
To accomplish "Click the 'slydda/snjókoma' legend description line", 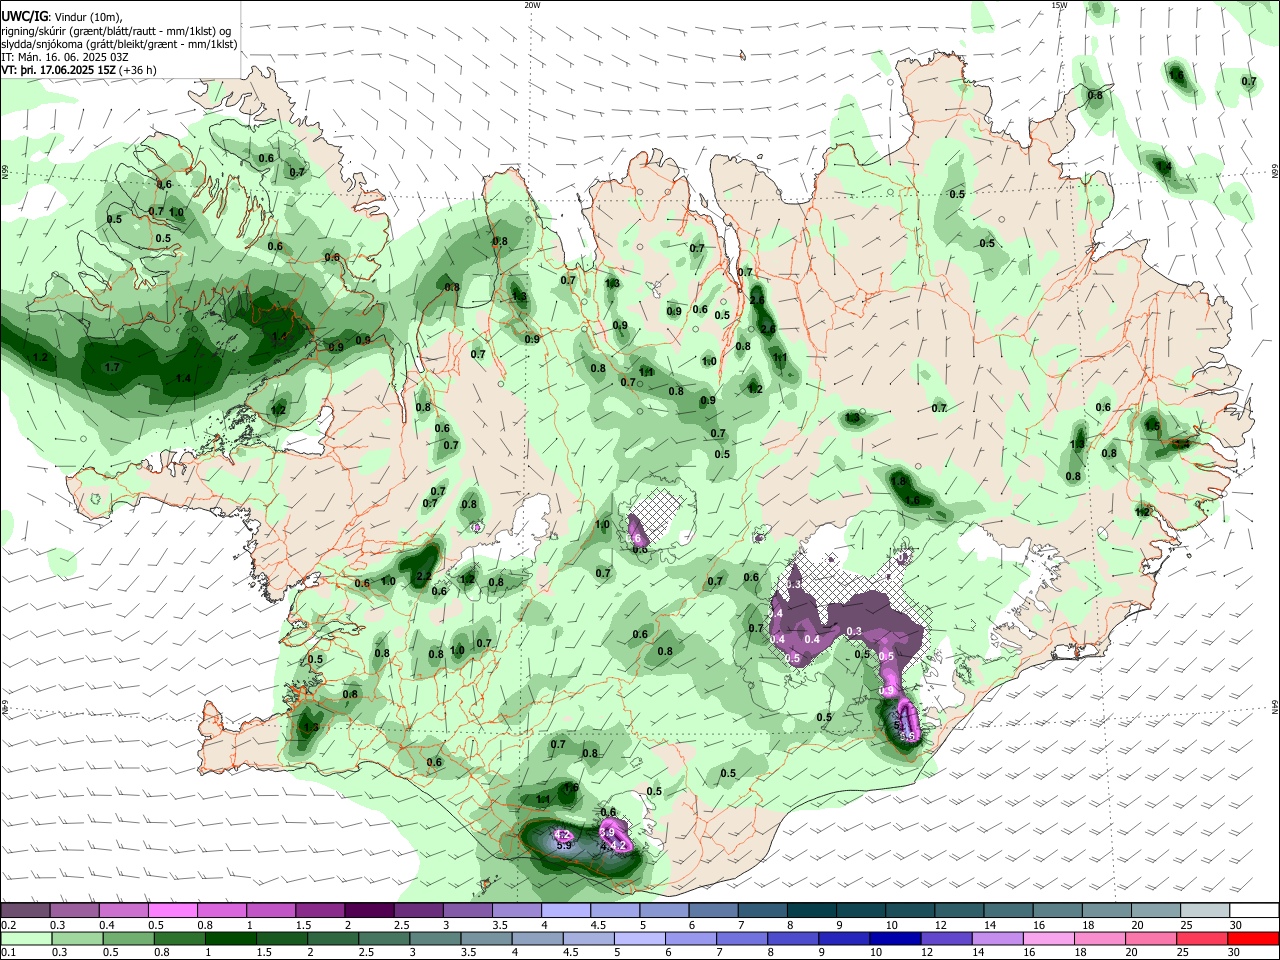I will 119,44.
